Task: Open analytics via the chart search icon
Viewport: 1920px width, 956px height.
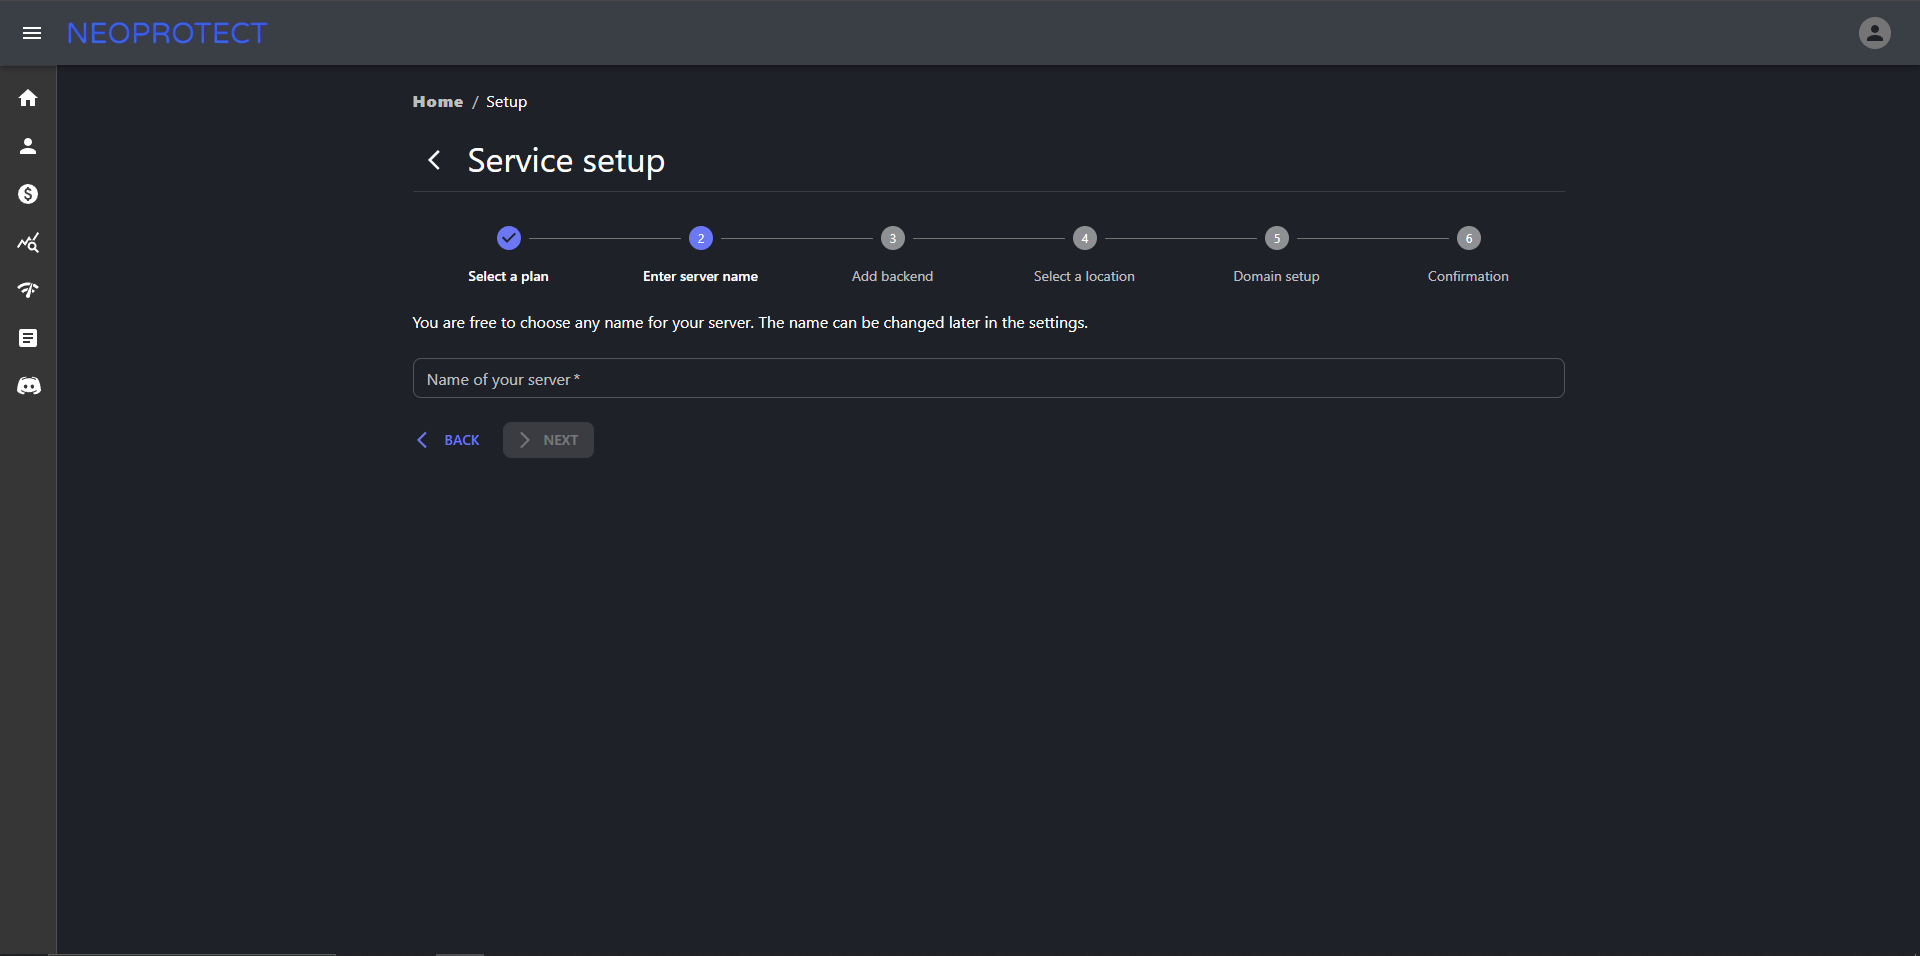Action: (28, 242)
